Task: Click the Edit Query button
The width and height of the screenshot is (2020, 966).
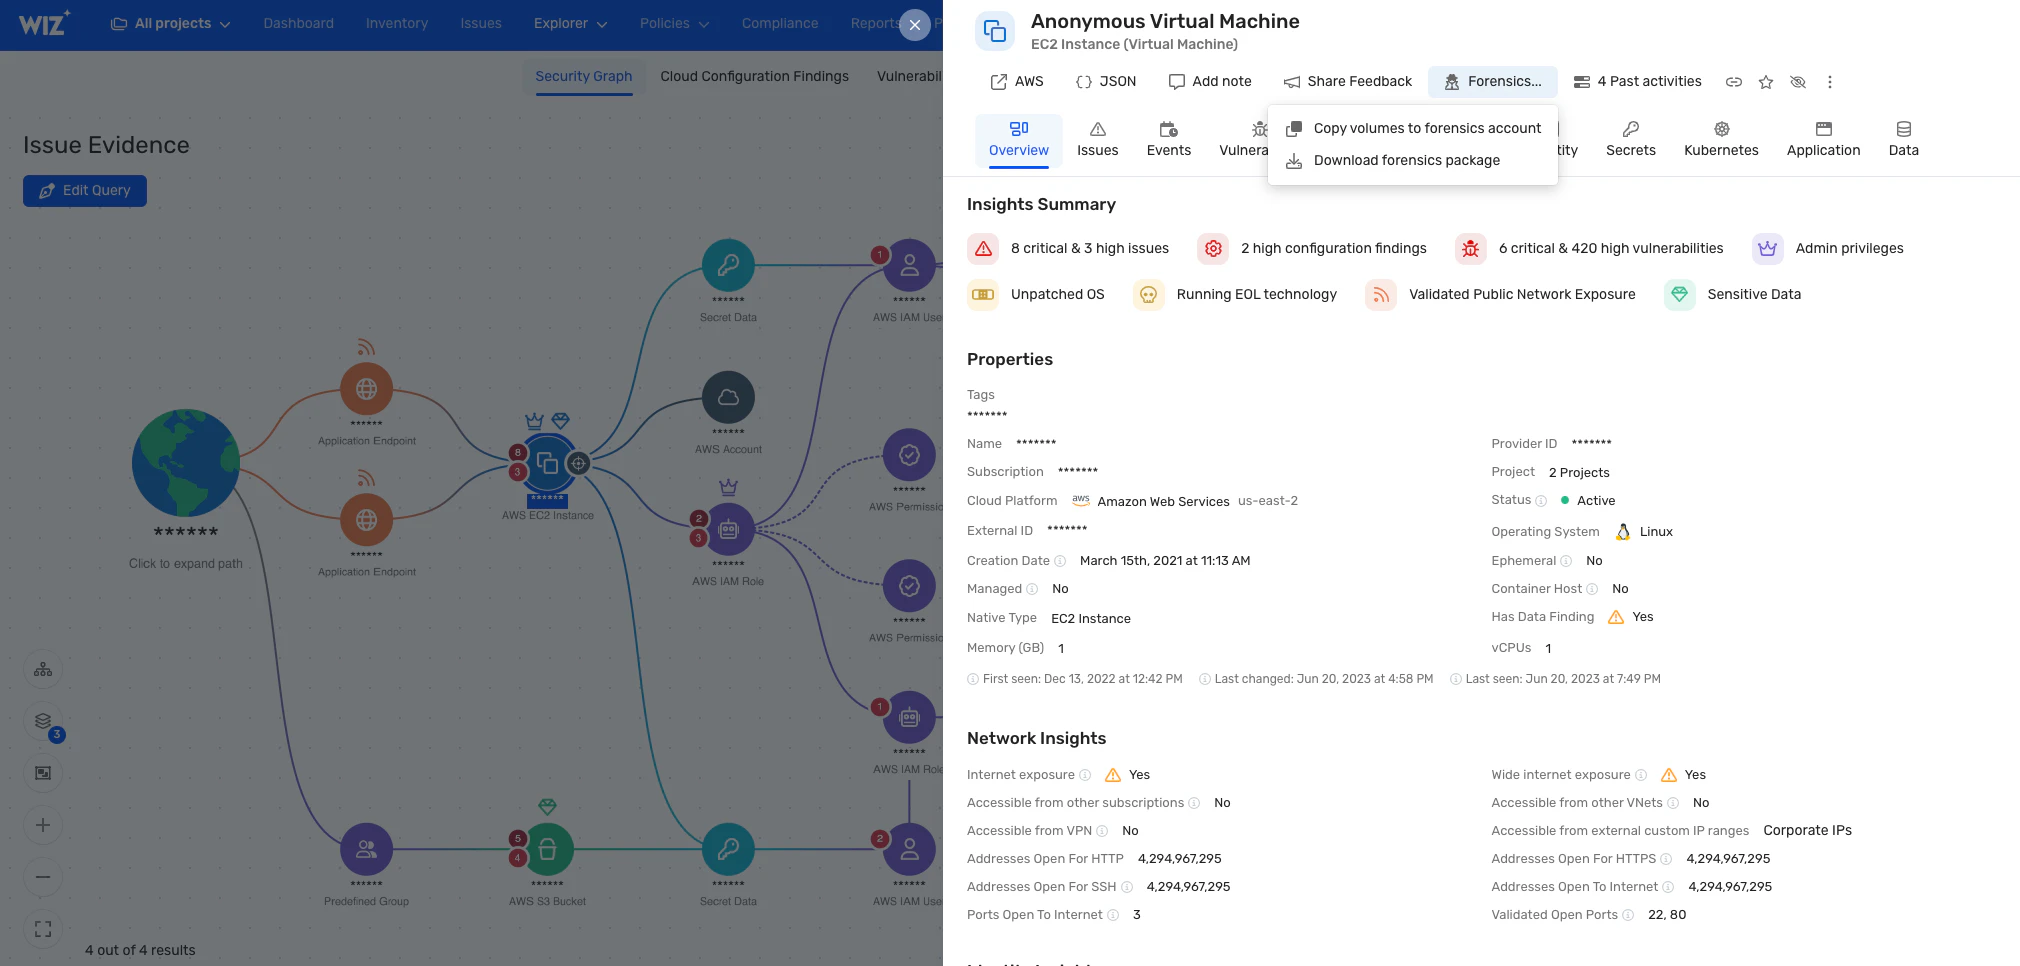Action: (x=85, y=191)
